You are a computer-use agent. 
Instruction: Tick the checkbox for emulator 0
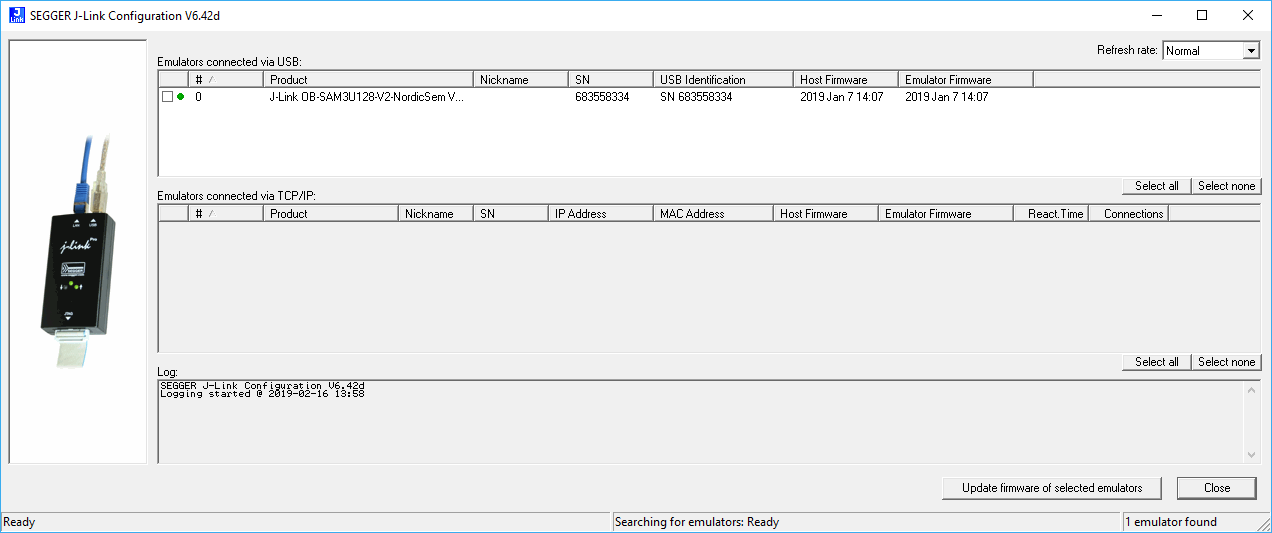pos(167,97)
